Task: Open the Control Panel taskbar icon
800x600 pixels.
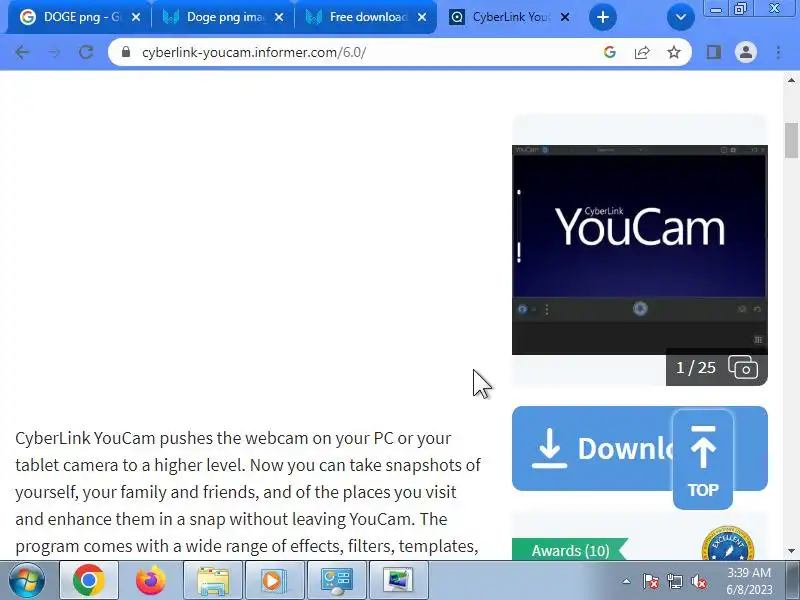Action: pyautogui.click(x=336, y=581)
